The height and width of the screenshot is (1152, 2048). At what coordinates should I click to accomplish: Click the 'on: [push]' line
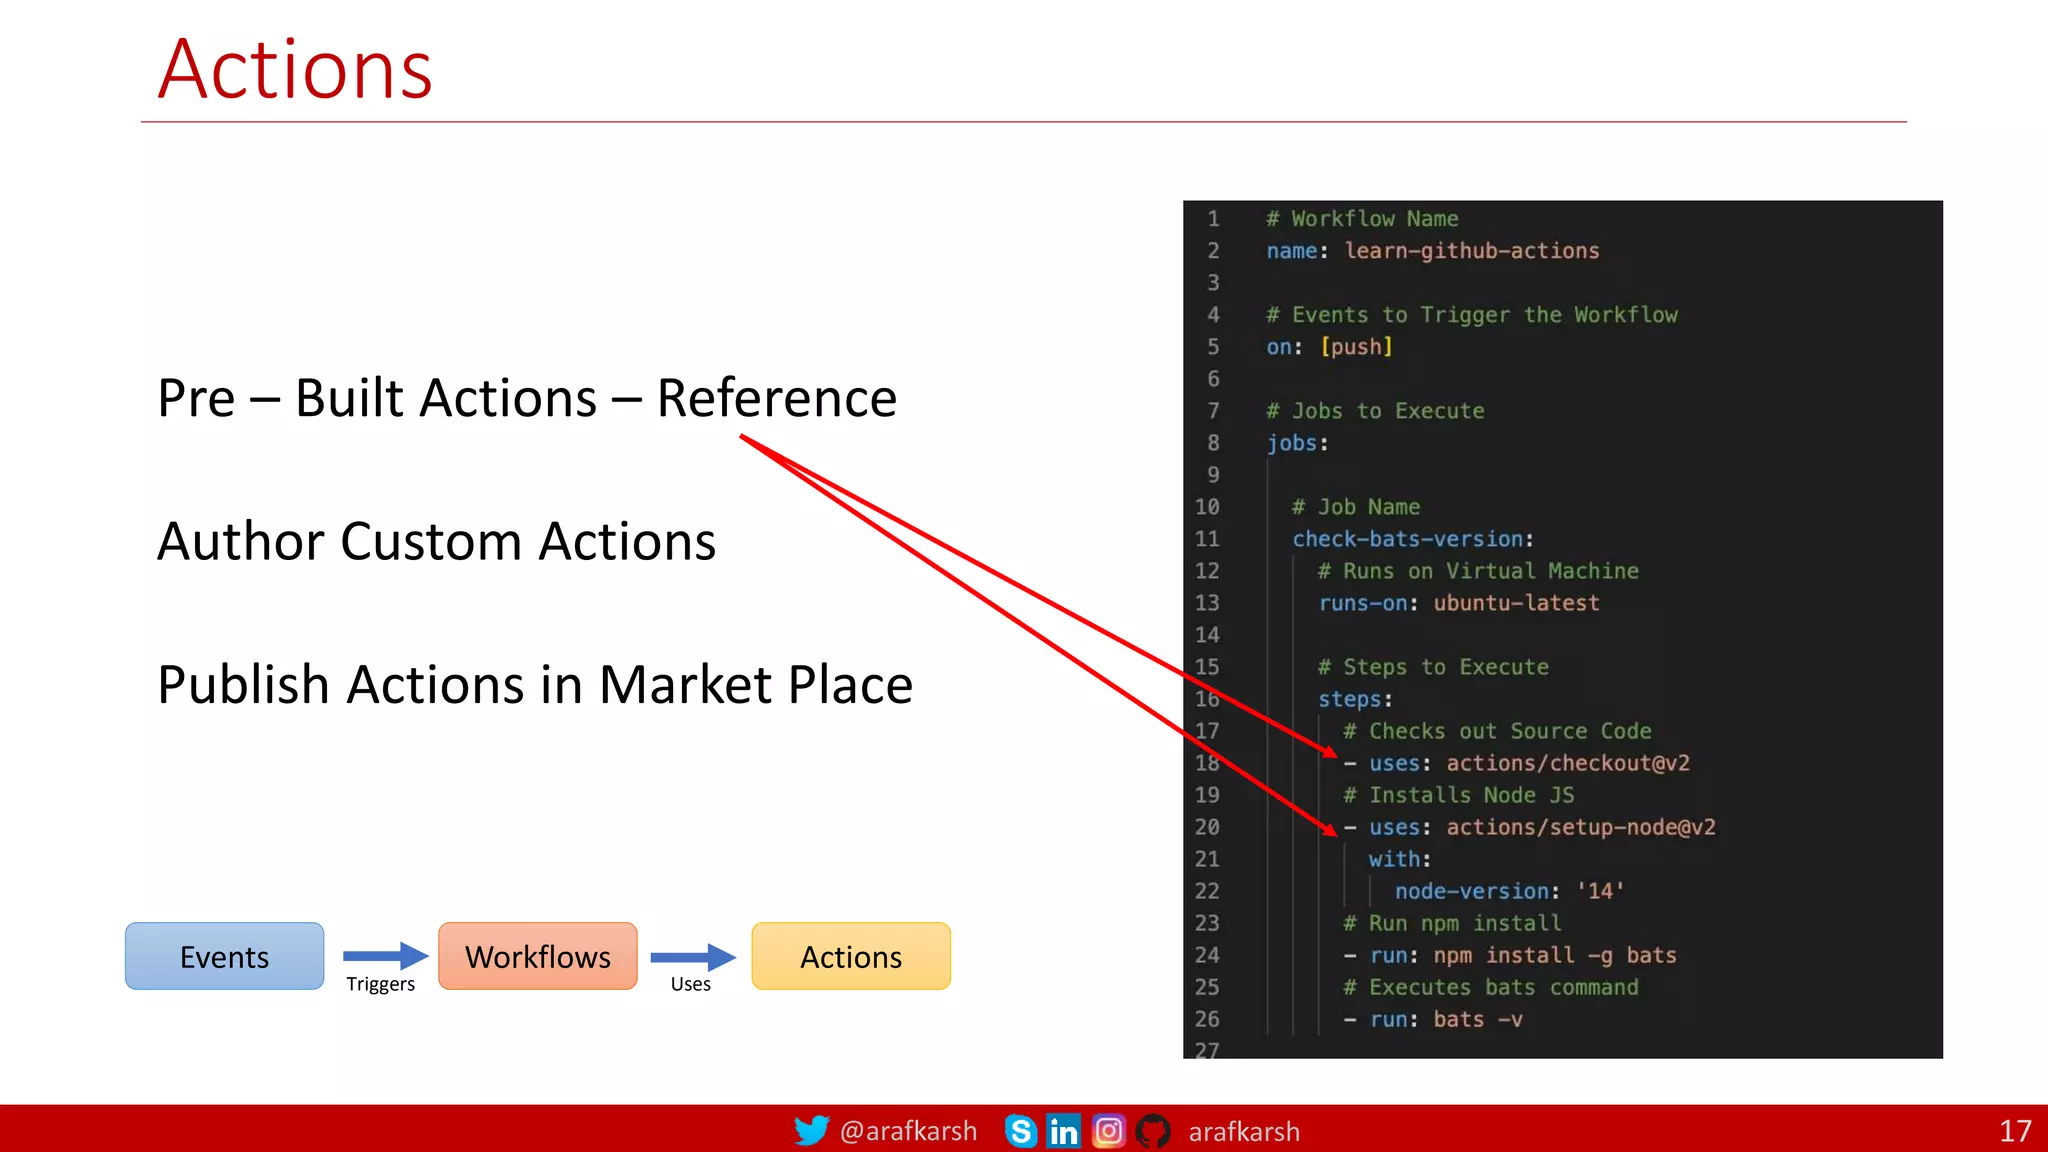[x=1329, y=347]
